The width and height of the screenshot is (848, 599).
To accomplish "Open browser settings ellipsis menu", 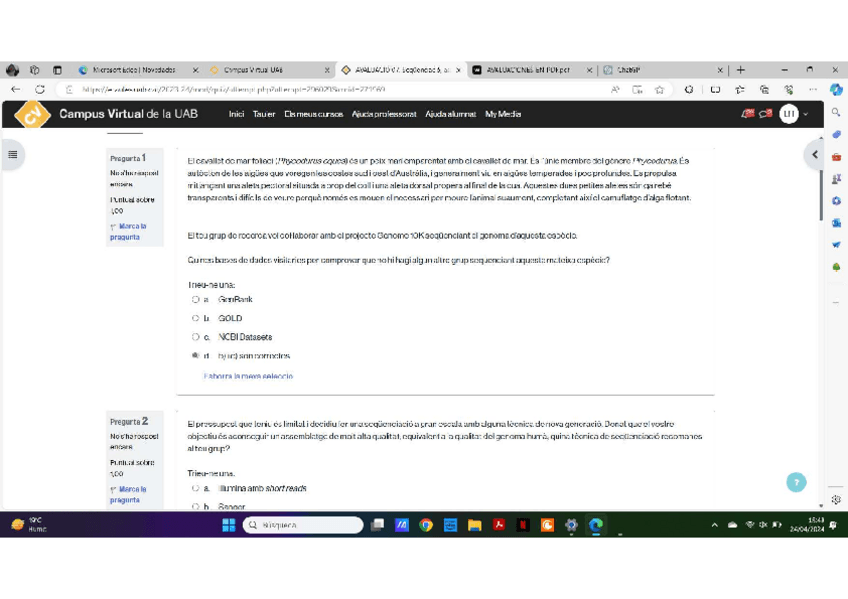I will point(813,90).
